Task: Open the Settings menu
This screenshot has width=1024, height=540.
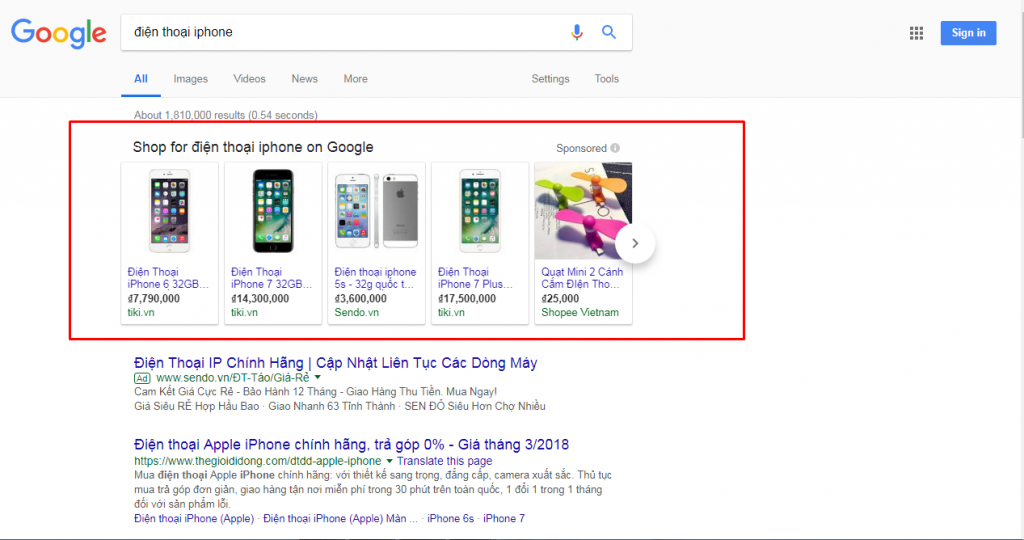Action: tap(550, 79)
